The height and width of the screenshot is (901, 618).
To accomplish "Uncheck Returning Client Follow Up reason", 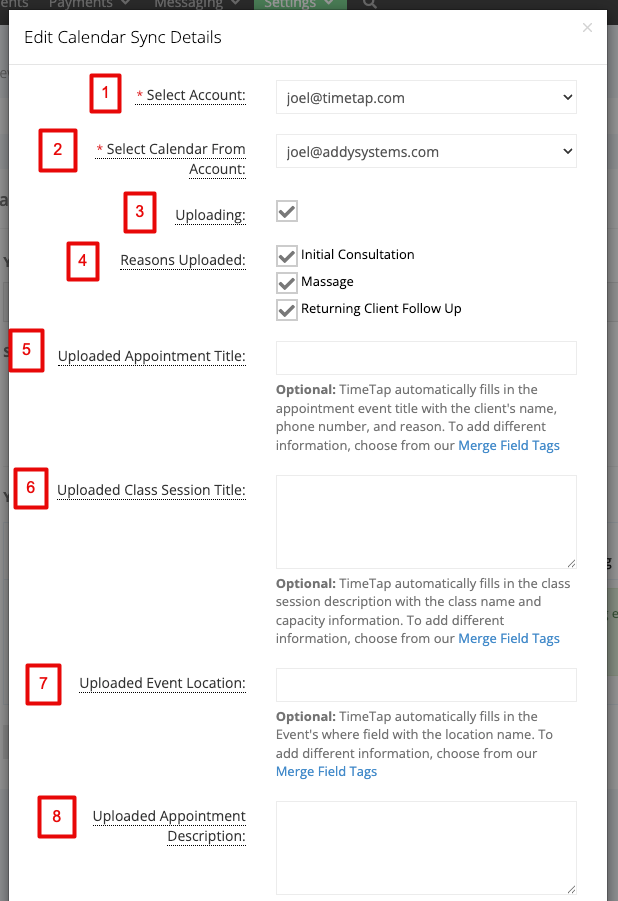I will [287, 310].
